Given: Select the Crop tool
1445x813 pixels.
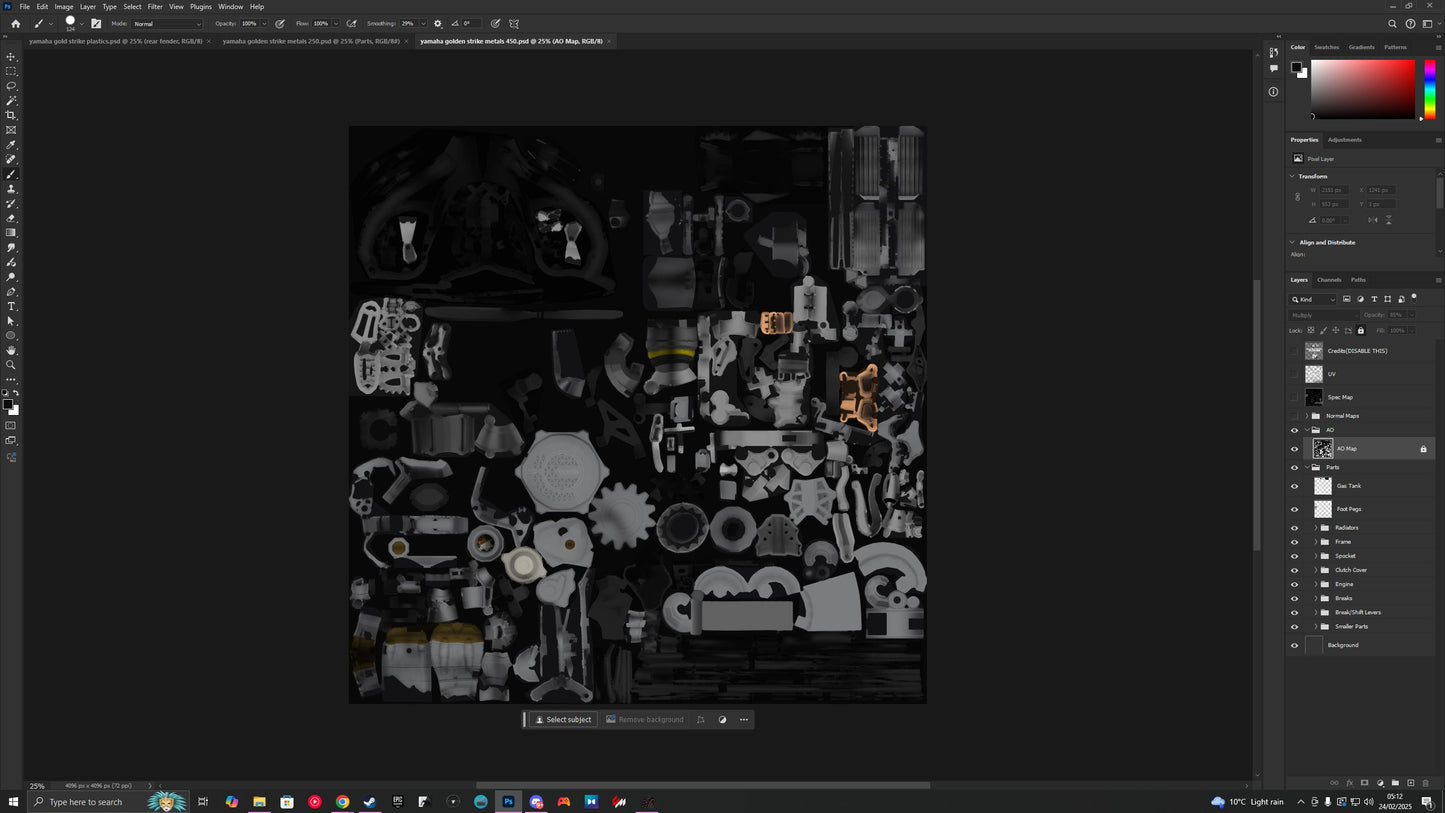Looking at the screenshot, I should [x=11, y=115].
